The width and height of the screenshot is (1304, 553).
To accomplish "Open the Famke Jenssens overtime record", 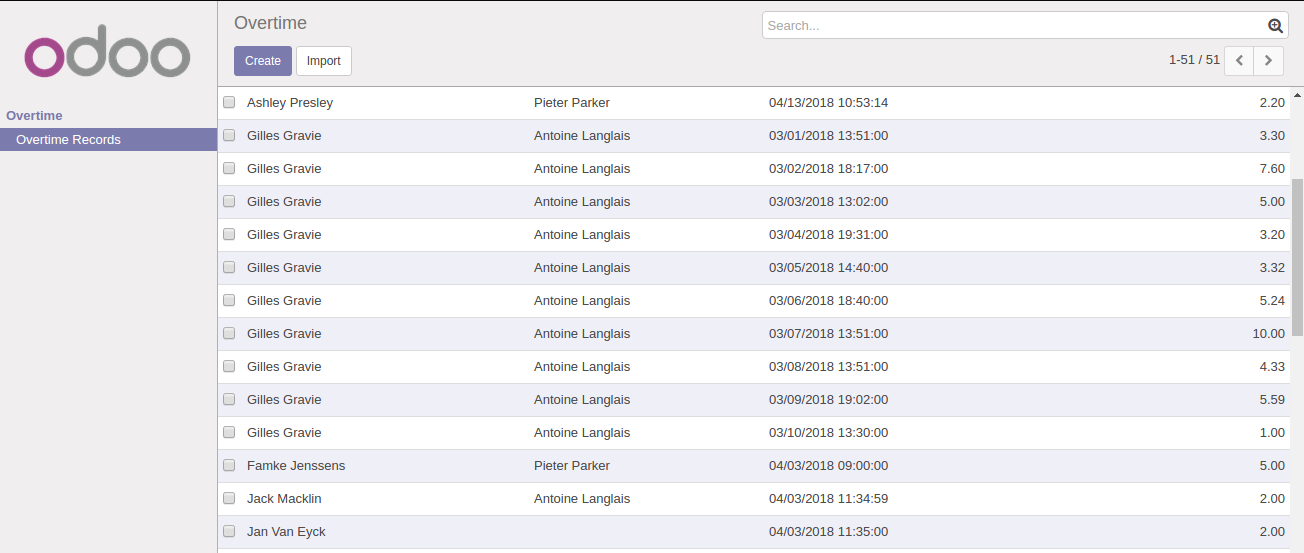I will tap(296, 466).
